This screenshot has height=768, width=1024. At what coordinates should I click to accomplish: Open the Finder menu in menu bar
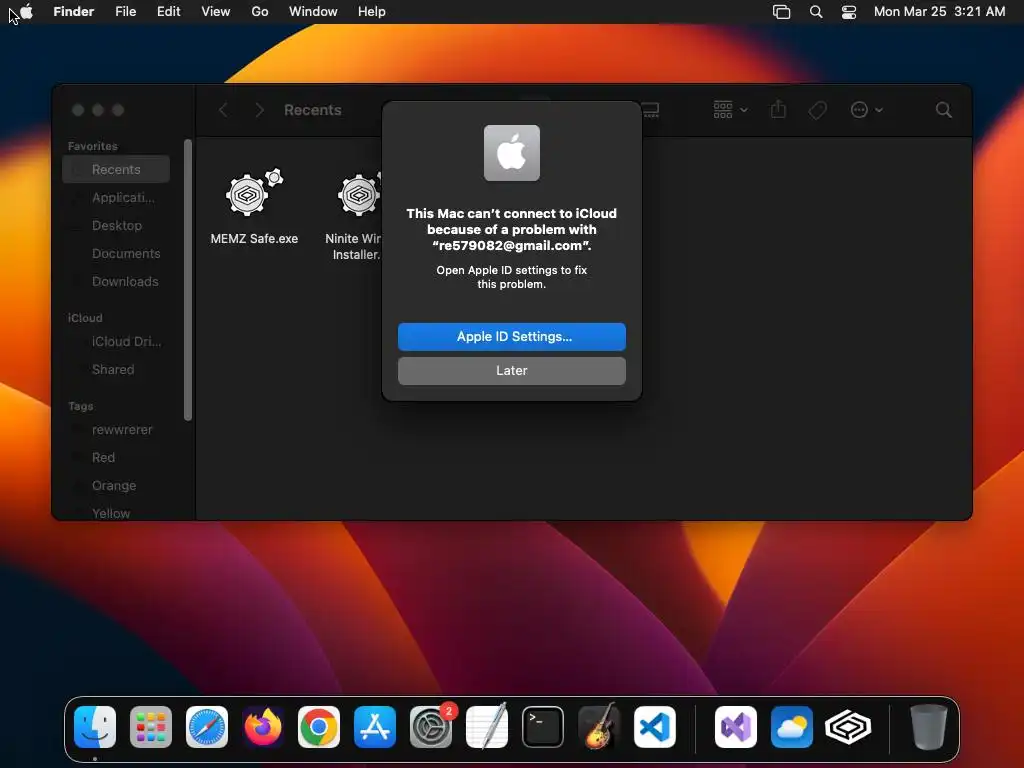pos(73,11)
